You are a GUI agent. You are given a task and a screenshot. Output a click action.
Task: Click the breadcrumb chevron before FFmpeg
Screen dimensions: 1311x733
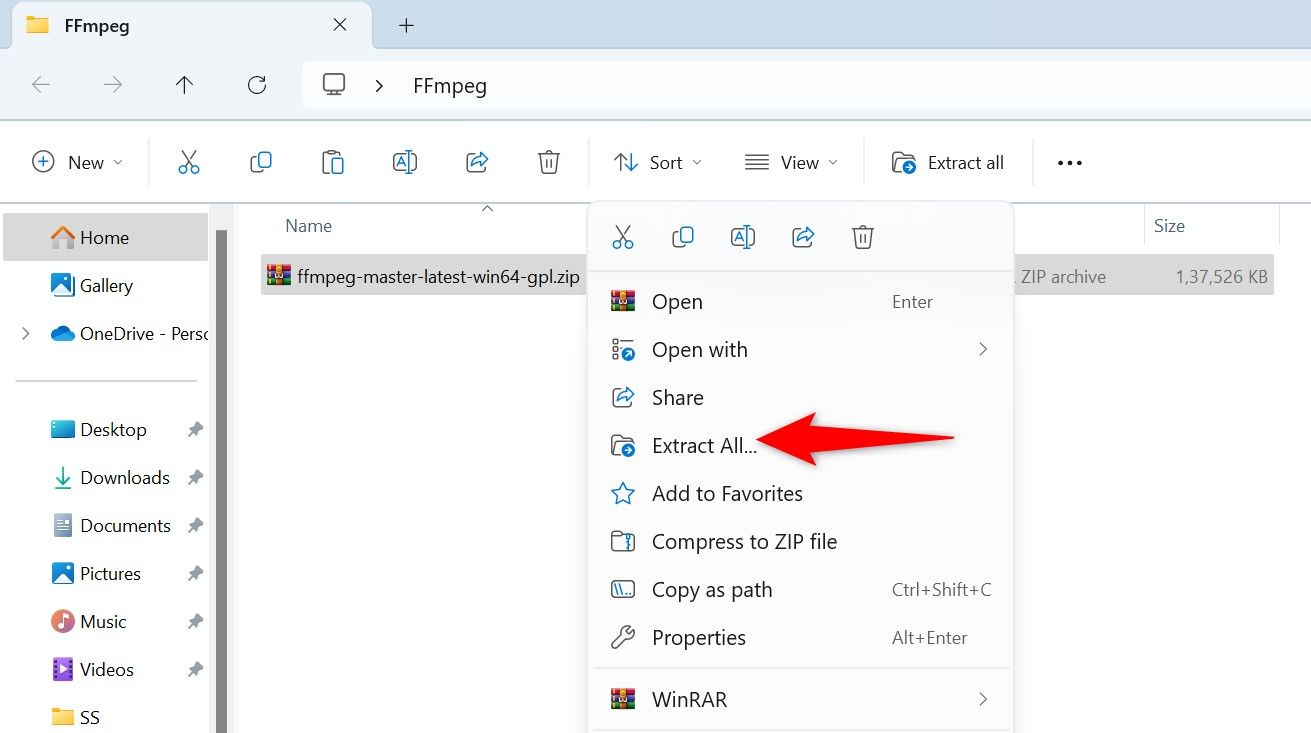click(x=379, y=86)
